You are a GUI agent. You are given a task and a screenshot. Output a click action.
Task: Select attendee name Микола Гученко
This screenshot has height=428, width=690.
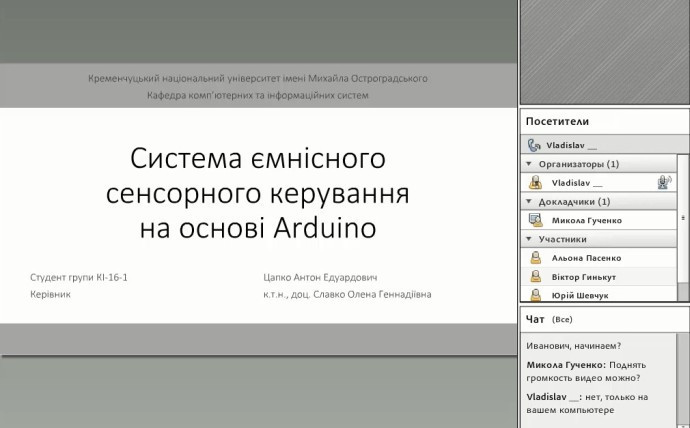coord(586,220)
